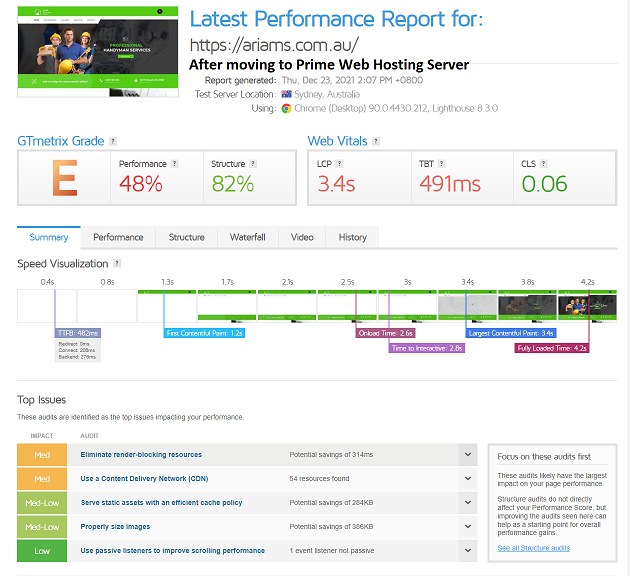Expand the efficient cache policy audit

(468, 502)
